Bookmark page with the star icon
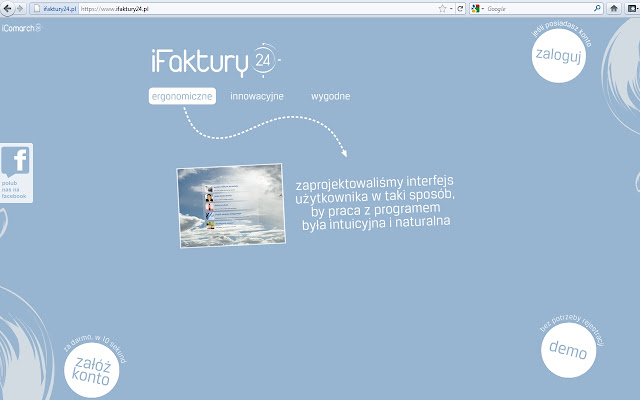 (x=442, y=9)
